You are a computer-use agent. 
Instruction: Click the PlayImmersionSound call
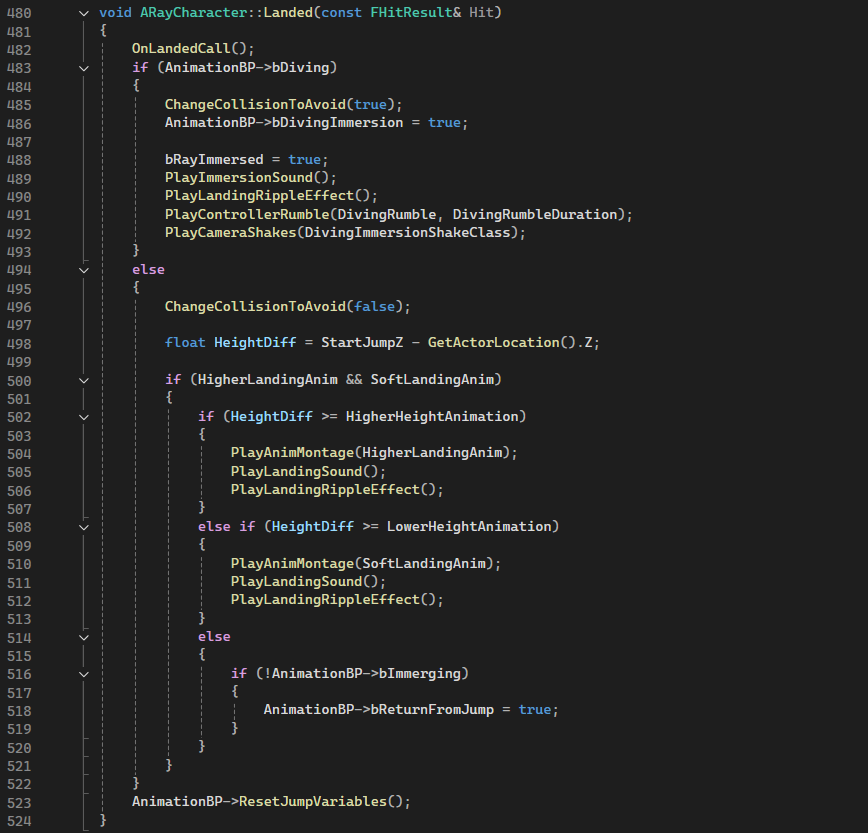point(238,178)
